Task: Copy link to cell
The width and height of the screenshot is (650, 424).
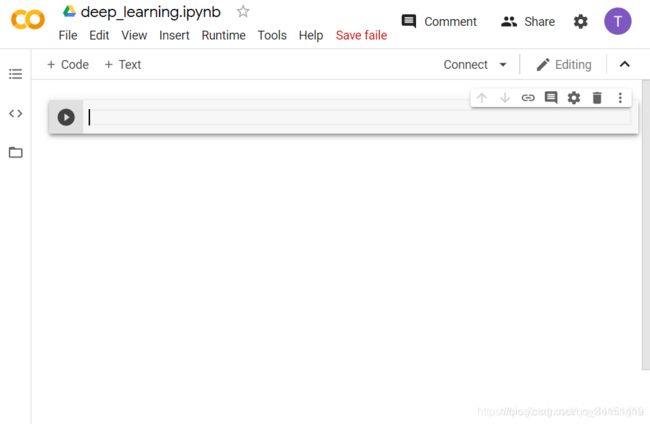Action: pos(528,98)
